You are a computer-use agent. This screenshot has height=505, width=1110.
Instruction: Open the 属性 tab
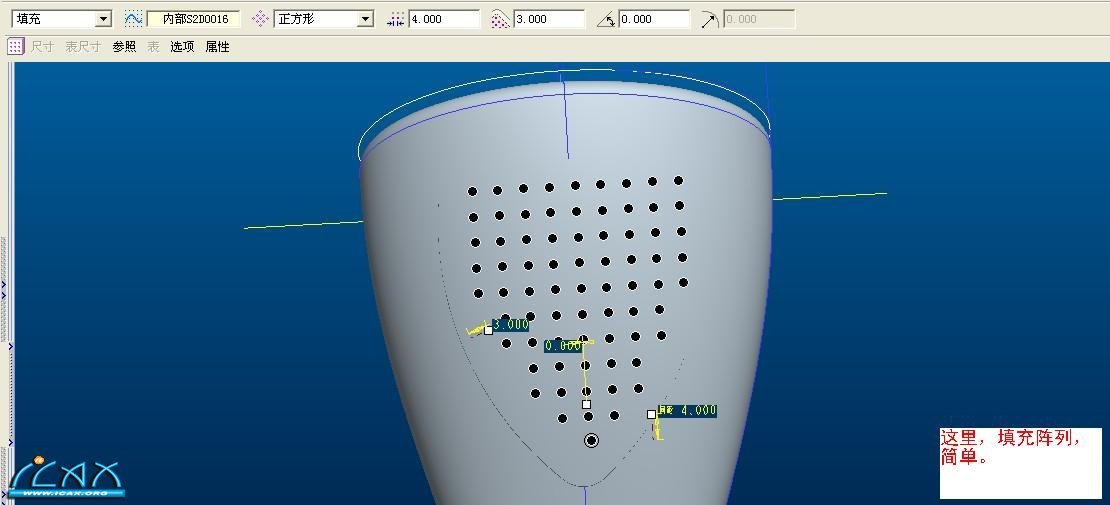(x=217, y=47)
